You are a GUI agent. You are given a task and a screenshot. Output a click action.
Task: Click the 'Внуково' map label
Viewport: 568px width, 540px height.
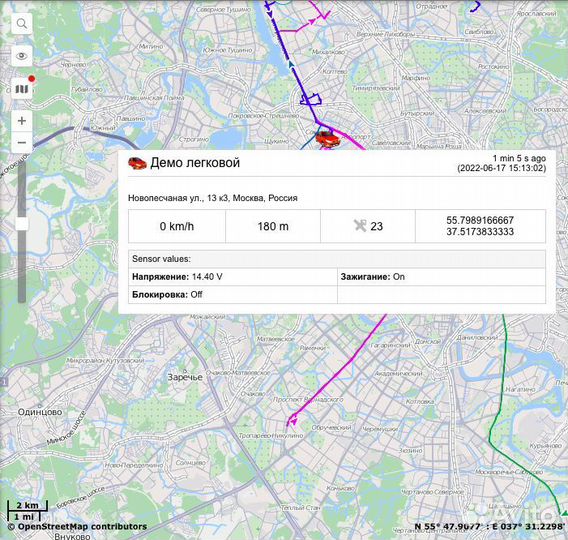click(72, 536)
